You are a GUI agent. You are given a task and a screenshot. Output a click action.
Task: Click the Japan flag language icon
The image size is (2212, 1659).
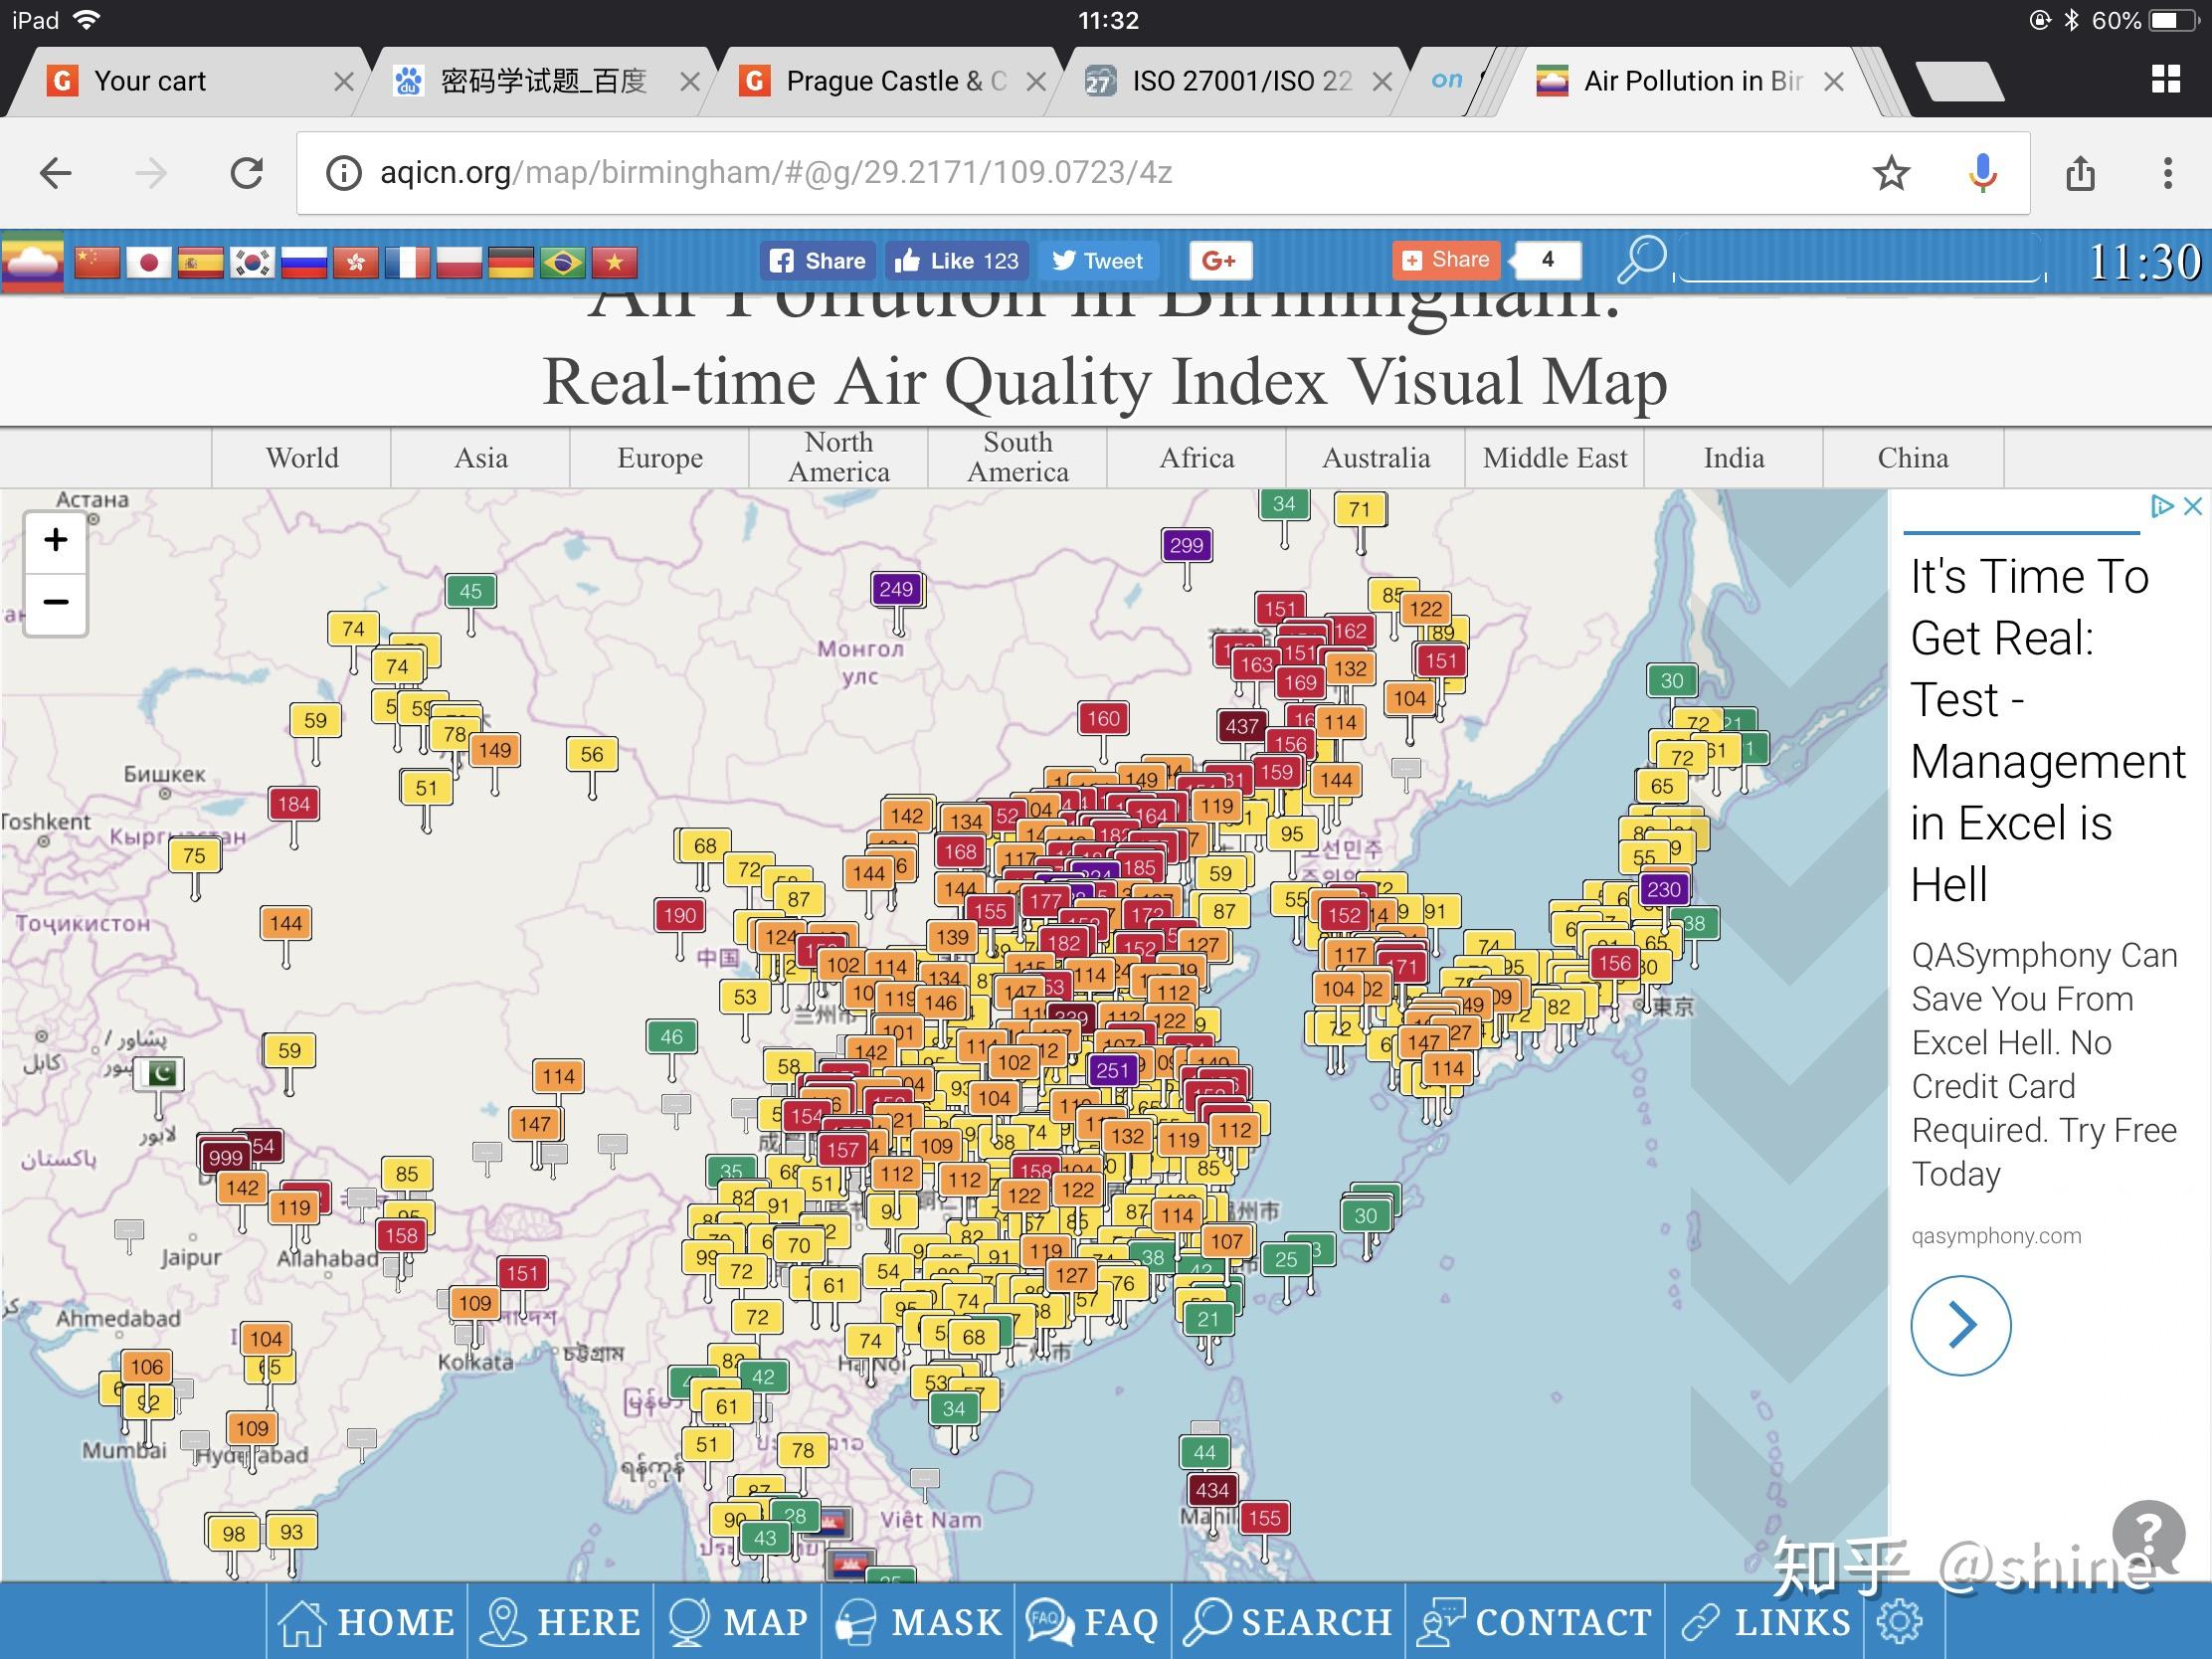(x=149, y=262)
